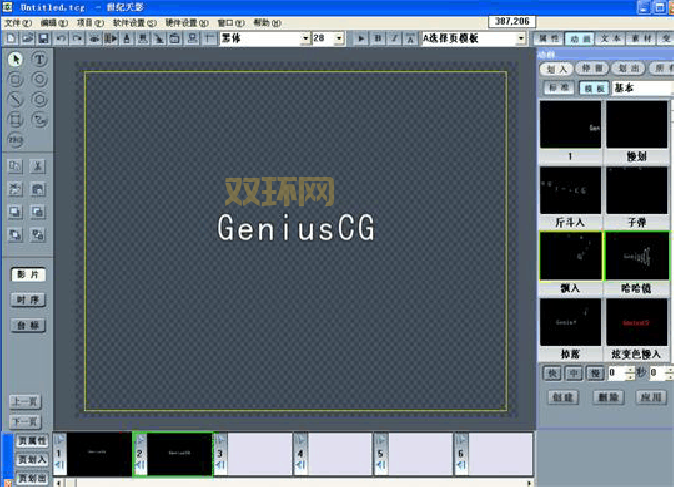Click the 基本 category field

point(642,88)
